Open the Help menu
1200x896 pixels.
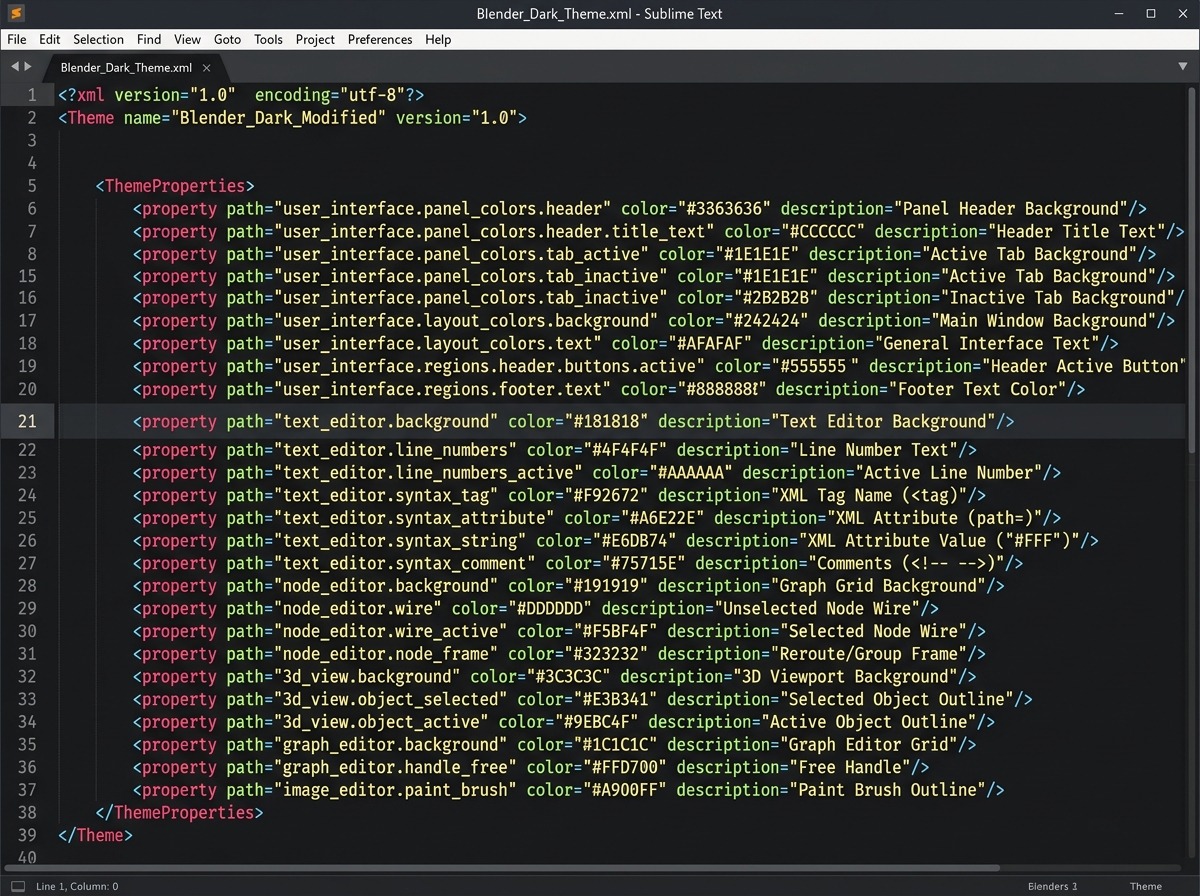point(438,39)
